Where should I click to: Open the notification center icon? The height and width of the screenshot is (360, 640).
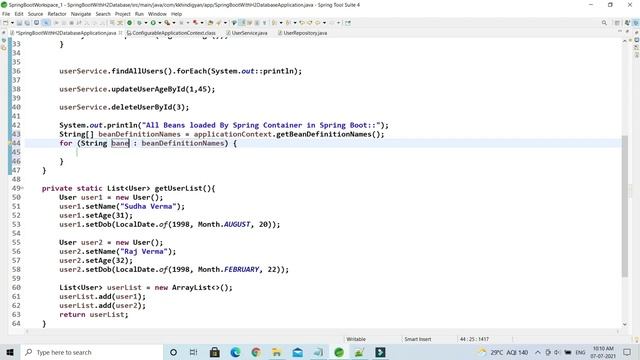point(627,352)
